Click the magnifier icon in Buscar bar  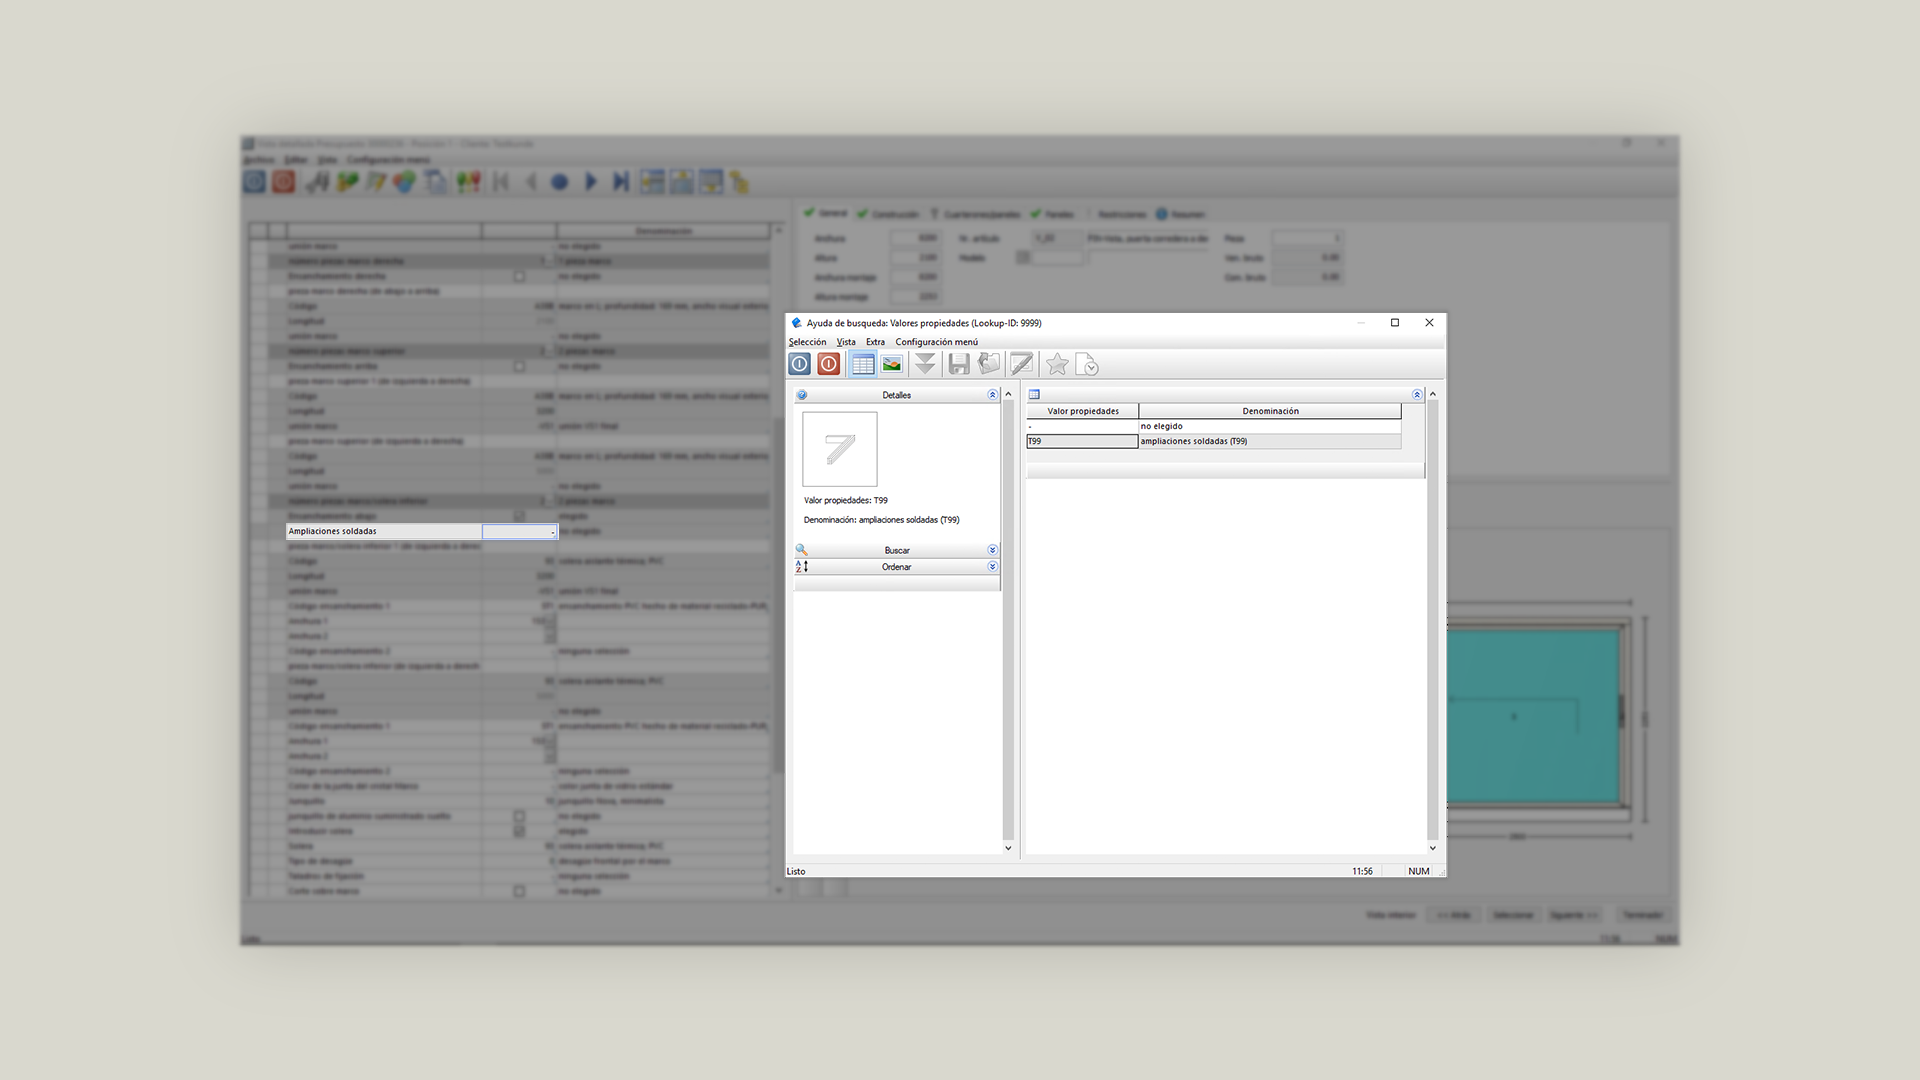802,550
